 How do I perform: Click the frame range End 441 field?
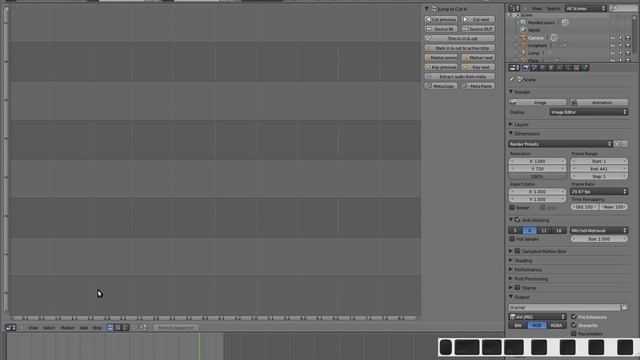coord(599,169)
